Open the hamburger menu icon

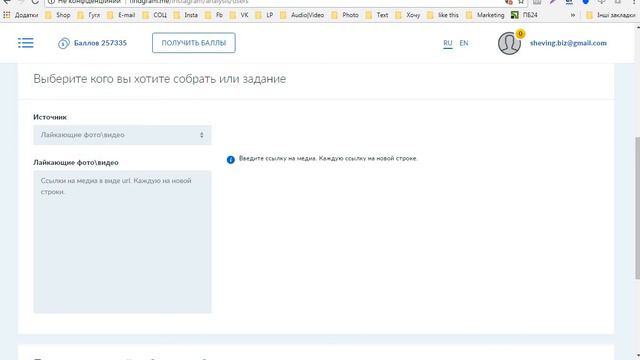click(x=26, y=43)
